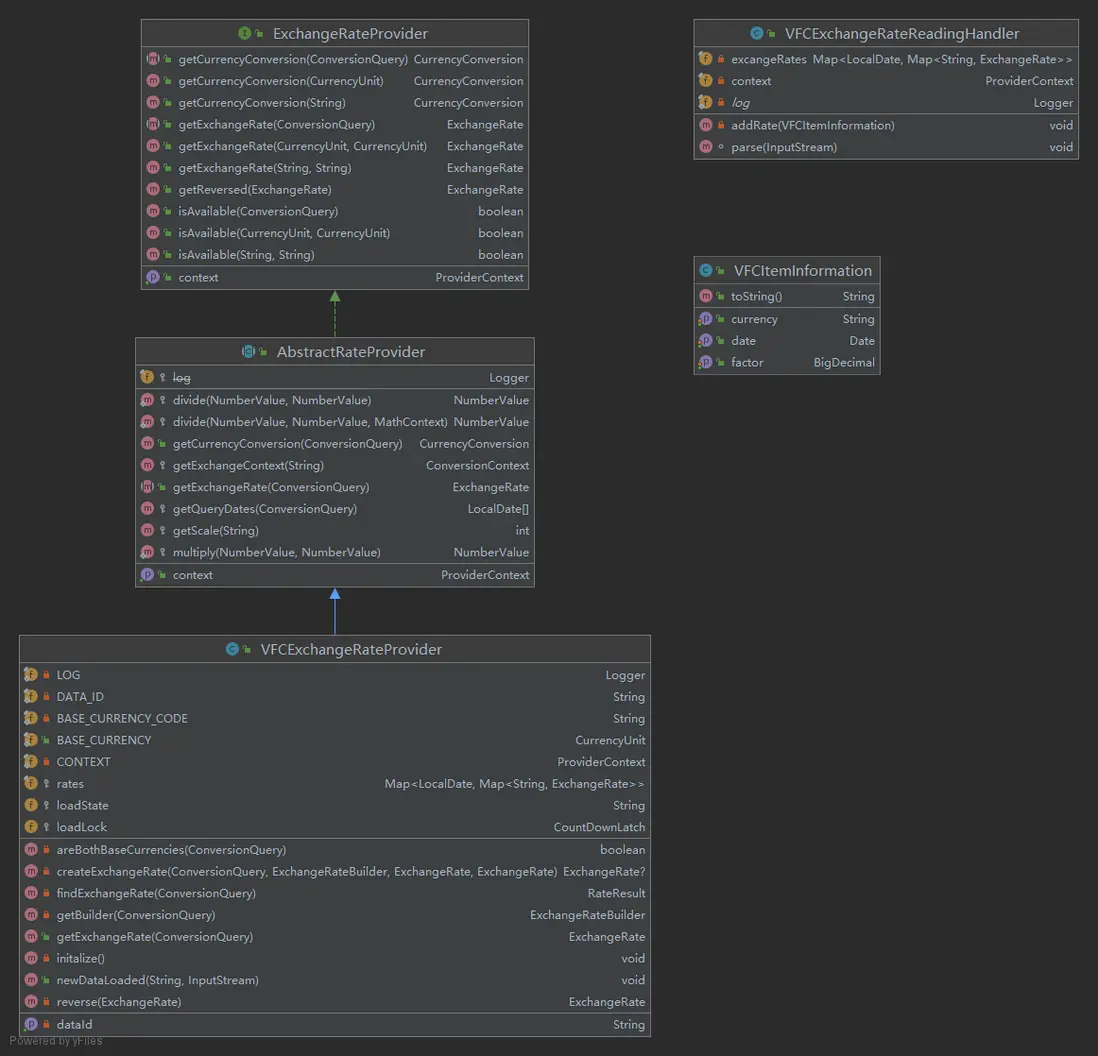Click getExchangeRate(String, String) method
The height and width of the screenshot is (1056, 1098).
pos(335,167)
